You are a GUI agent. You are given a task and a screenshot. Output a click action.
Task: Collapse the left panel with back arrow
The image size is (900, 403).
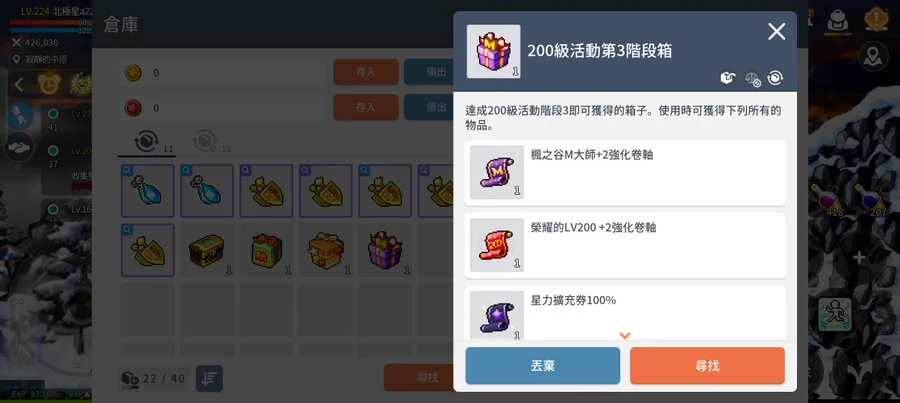pyautogui.click(x=19, y=85)
